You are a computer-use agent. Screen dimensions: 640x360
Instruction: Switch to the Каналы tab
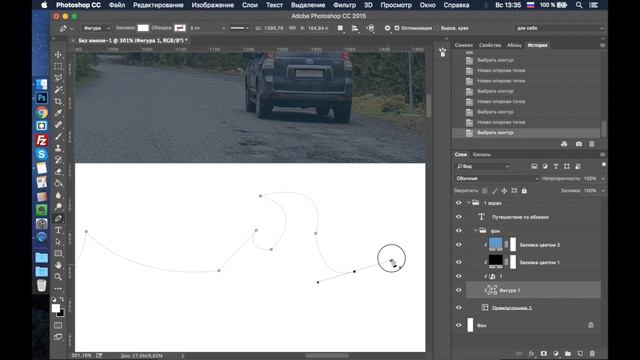[482, 155]
